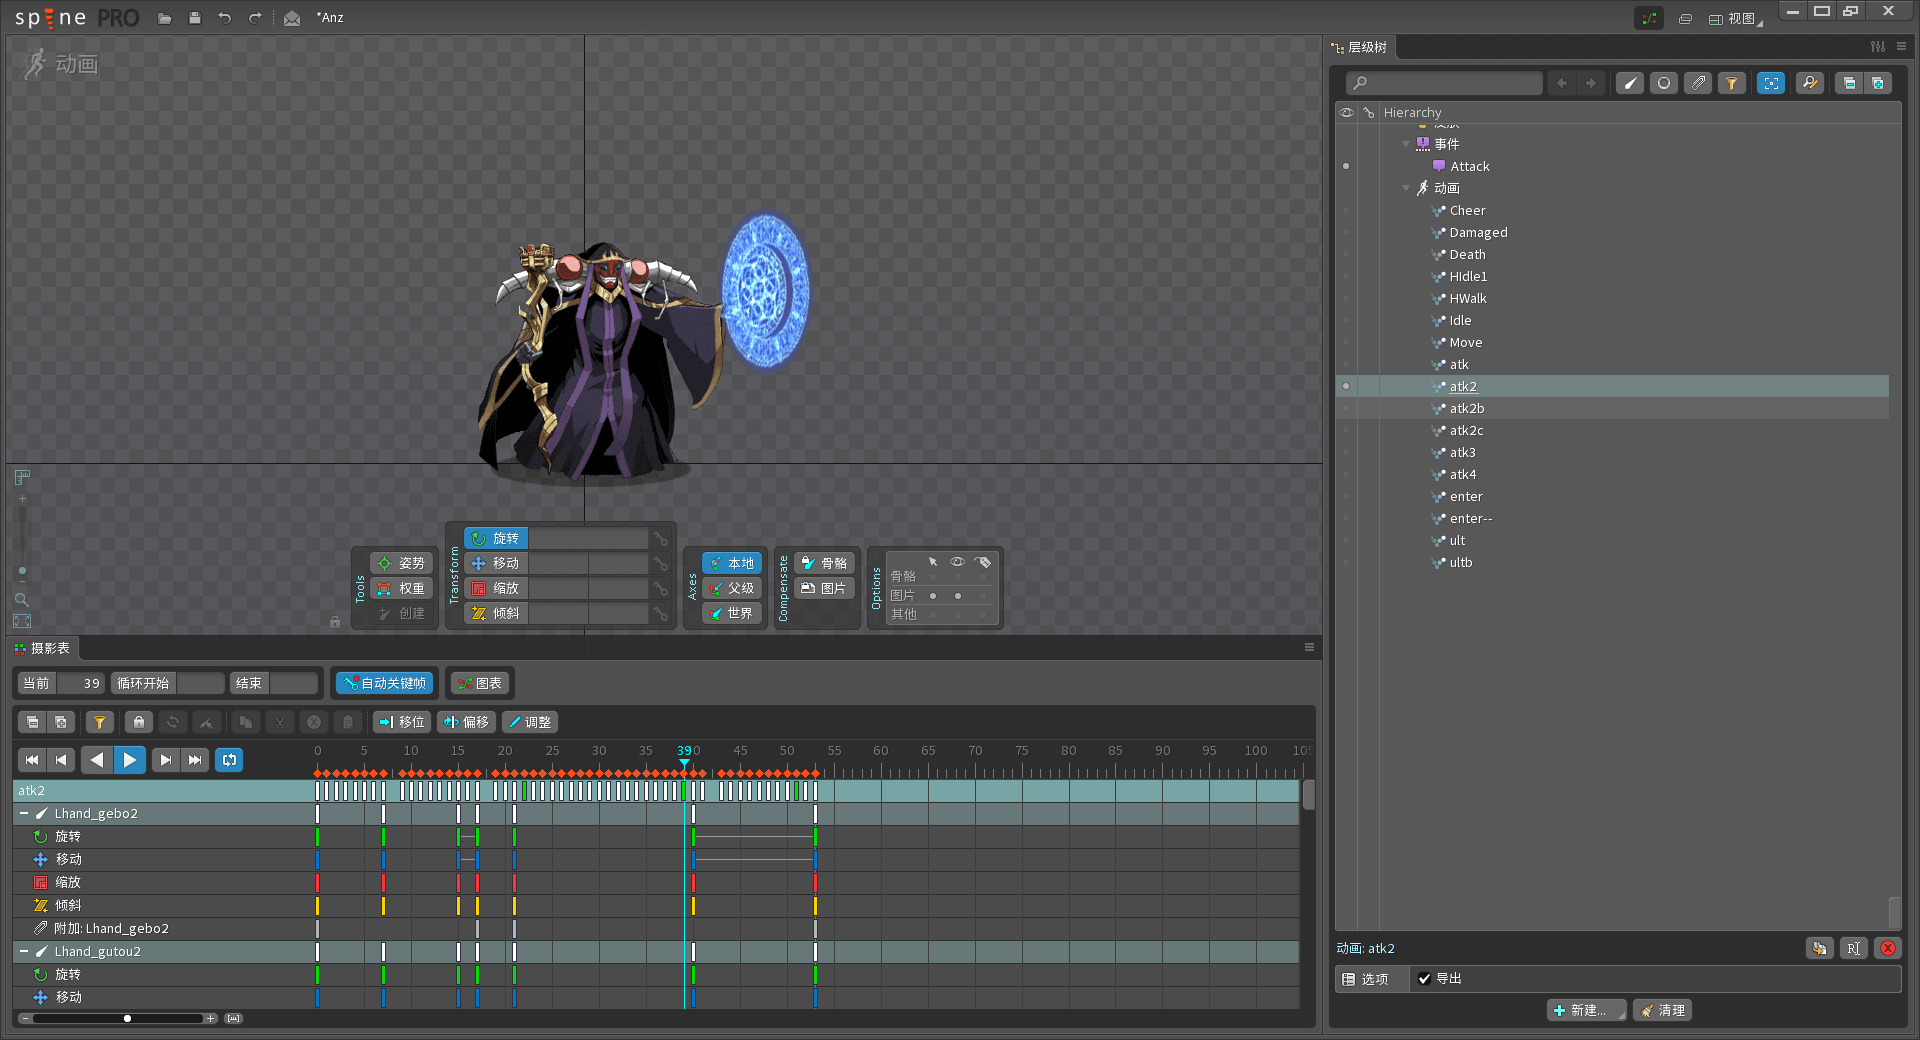
Task: Collapse all rows in dopesheet
Action: (x=32, y=722)
